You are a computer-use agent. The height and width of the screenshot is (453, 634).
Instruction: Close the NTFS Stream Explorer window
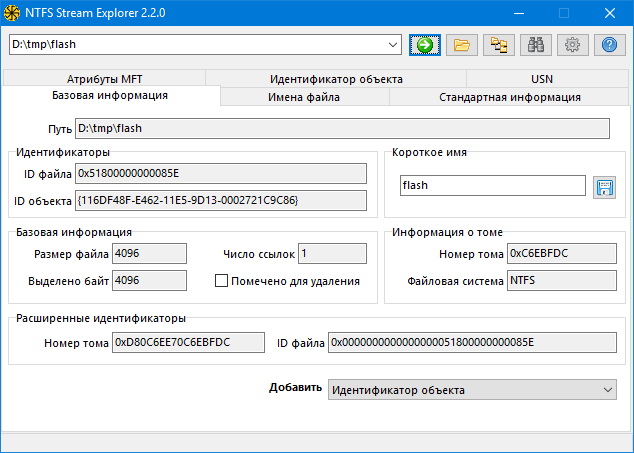point(610,13)
